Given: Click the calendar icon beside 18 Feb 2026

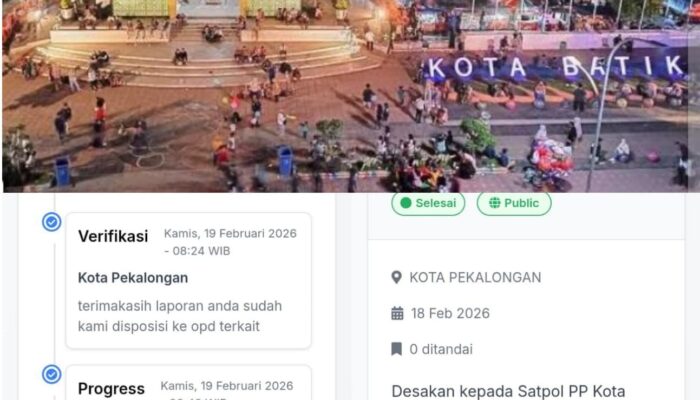Looking at the screenshot, I should point(397,313).
